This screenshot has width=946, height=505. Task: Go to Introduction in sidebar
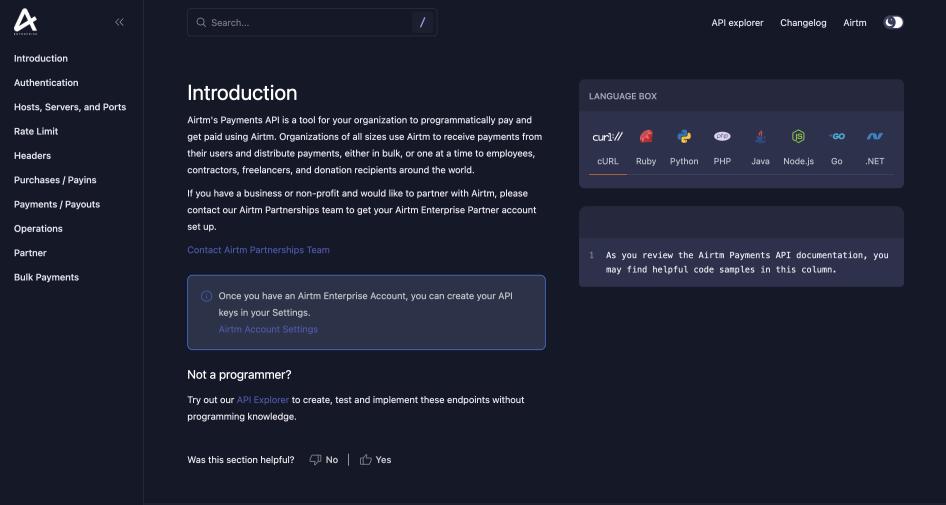click(x=41, y=59)
